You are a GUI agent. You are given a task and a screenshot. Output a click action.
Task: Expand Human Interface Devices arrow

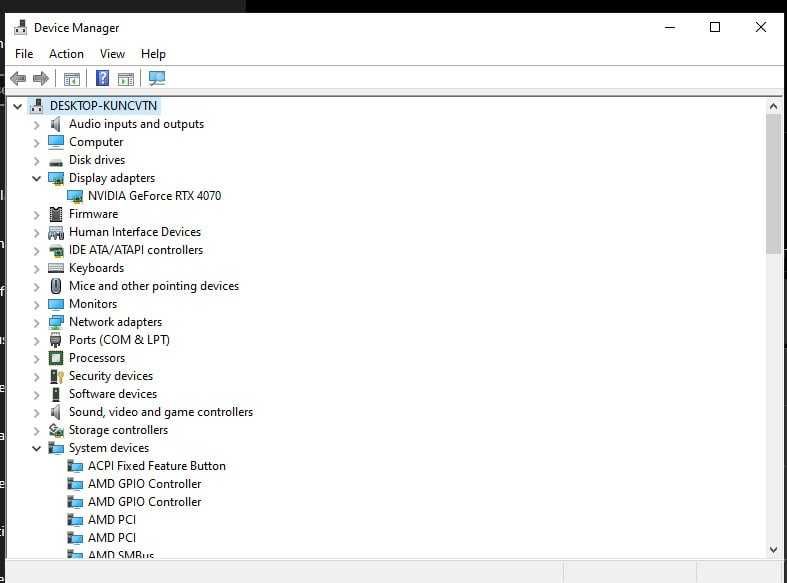point(37,233)
